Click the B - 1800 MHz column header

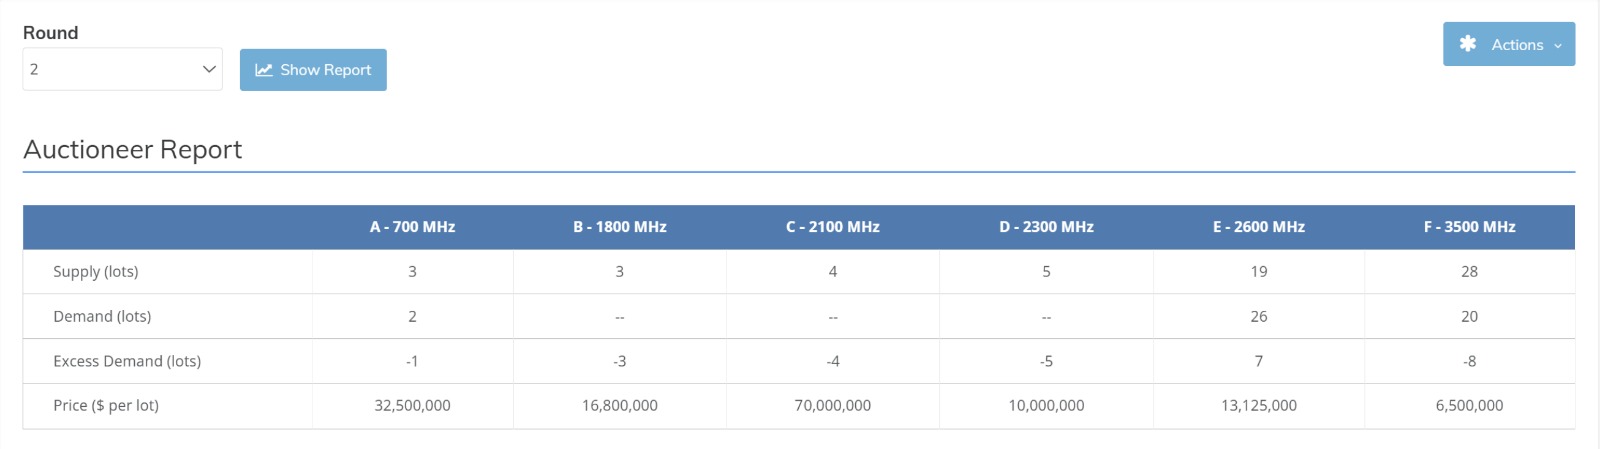tap(619, 227)
